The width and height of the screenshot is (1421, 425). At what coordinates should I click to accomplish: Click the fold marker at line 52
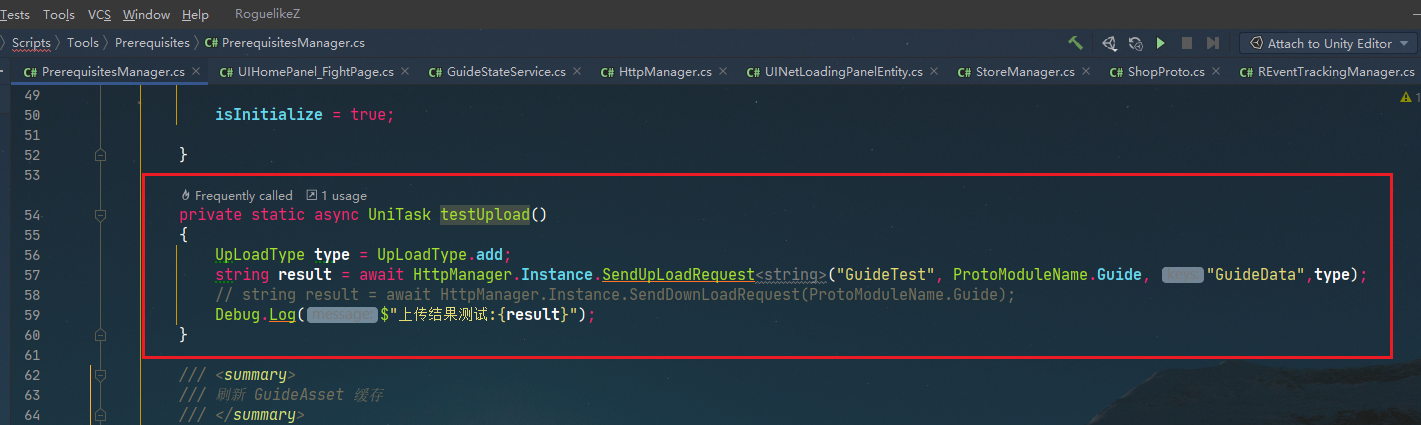(x=100, y=155)
